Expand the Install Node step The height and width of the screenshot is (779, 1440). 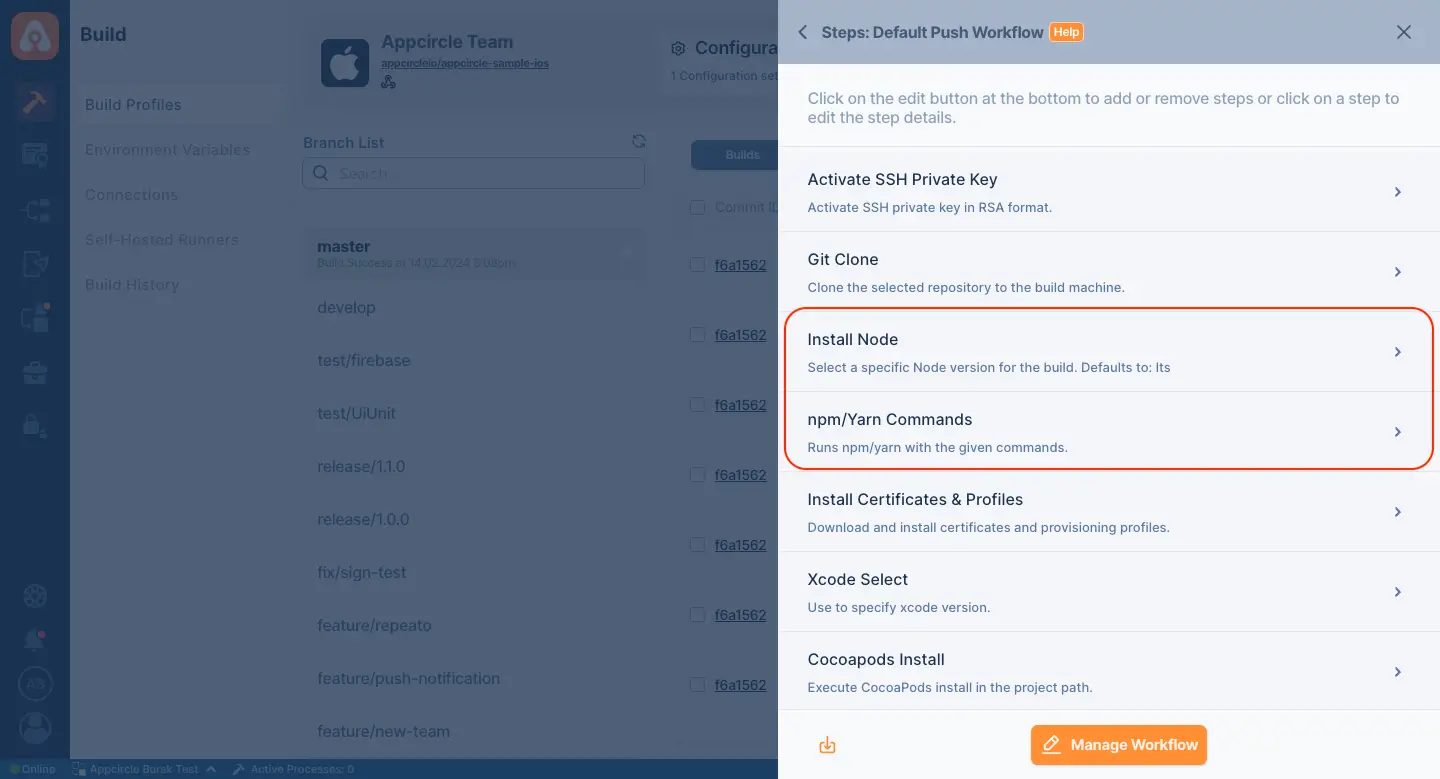click(1108, 352)
